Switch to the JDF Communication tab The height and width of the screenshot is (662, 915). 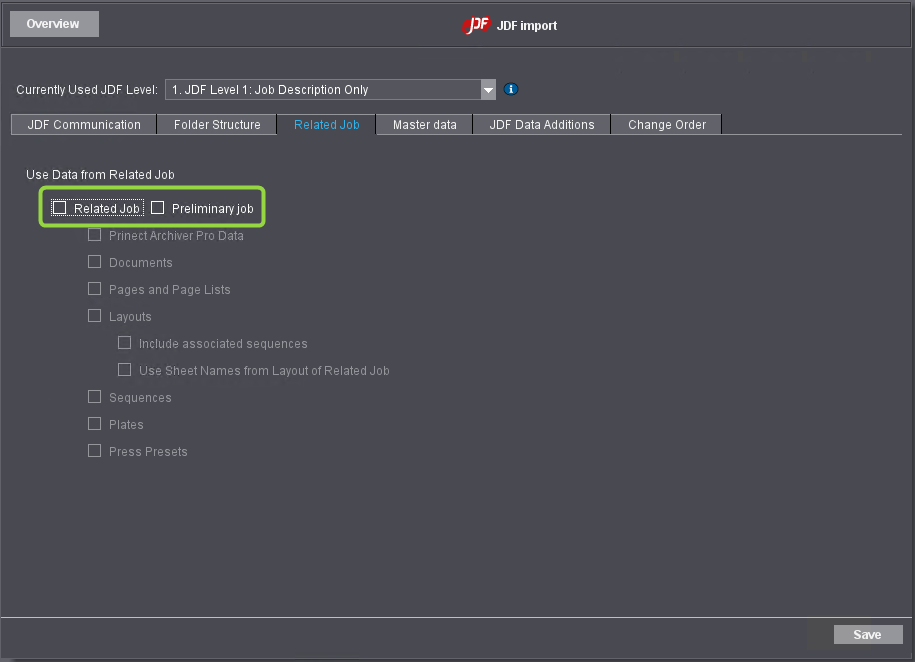[x=83, y=124]
